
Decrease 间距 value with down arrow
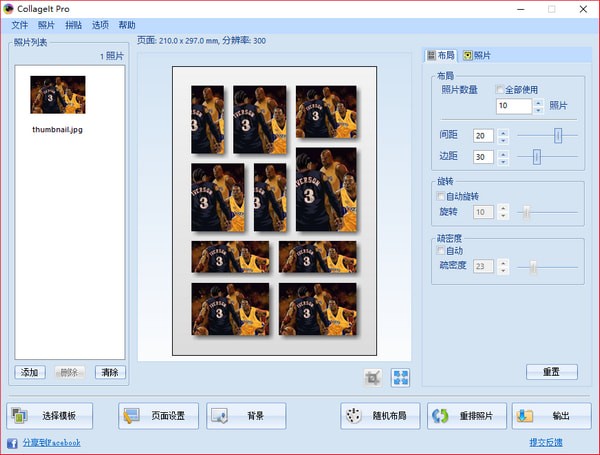[x=503, y=140]
